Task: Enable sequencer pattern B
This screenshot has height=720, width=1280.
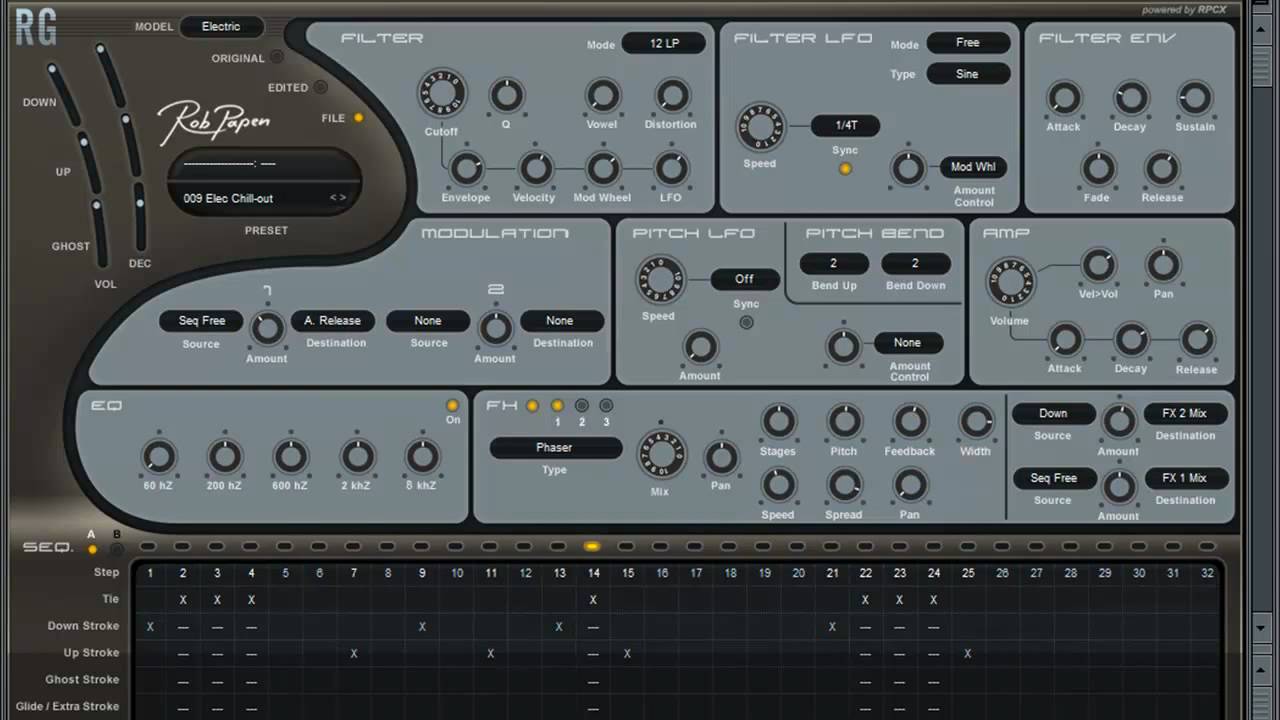Action: 116,549
